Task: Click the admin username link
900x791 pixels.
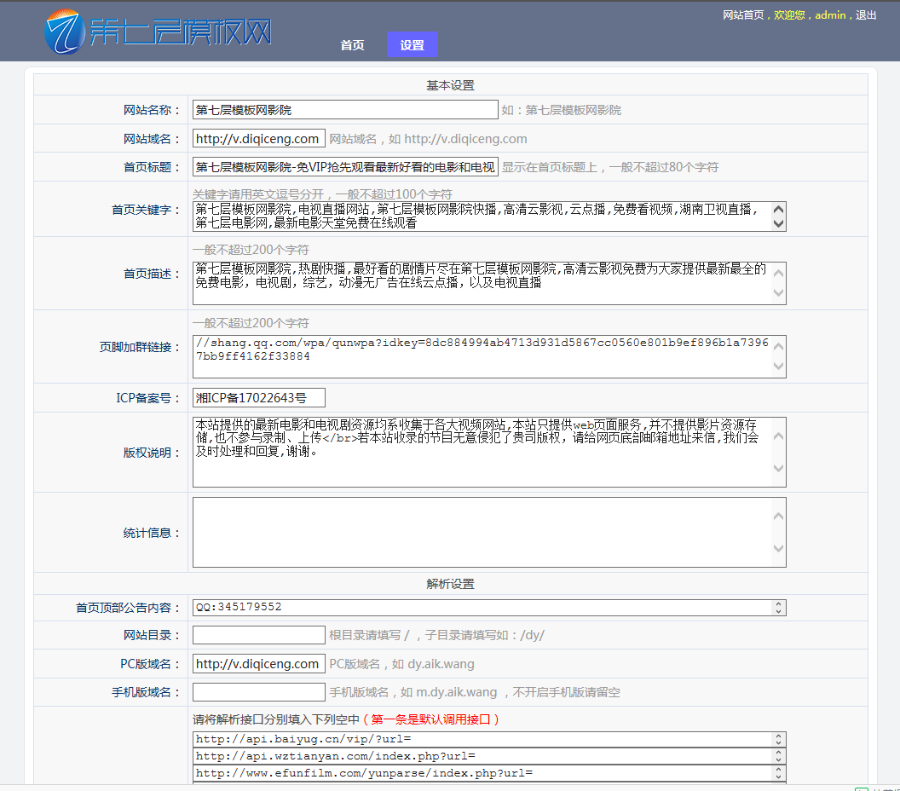Action: coord(830,15)
